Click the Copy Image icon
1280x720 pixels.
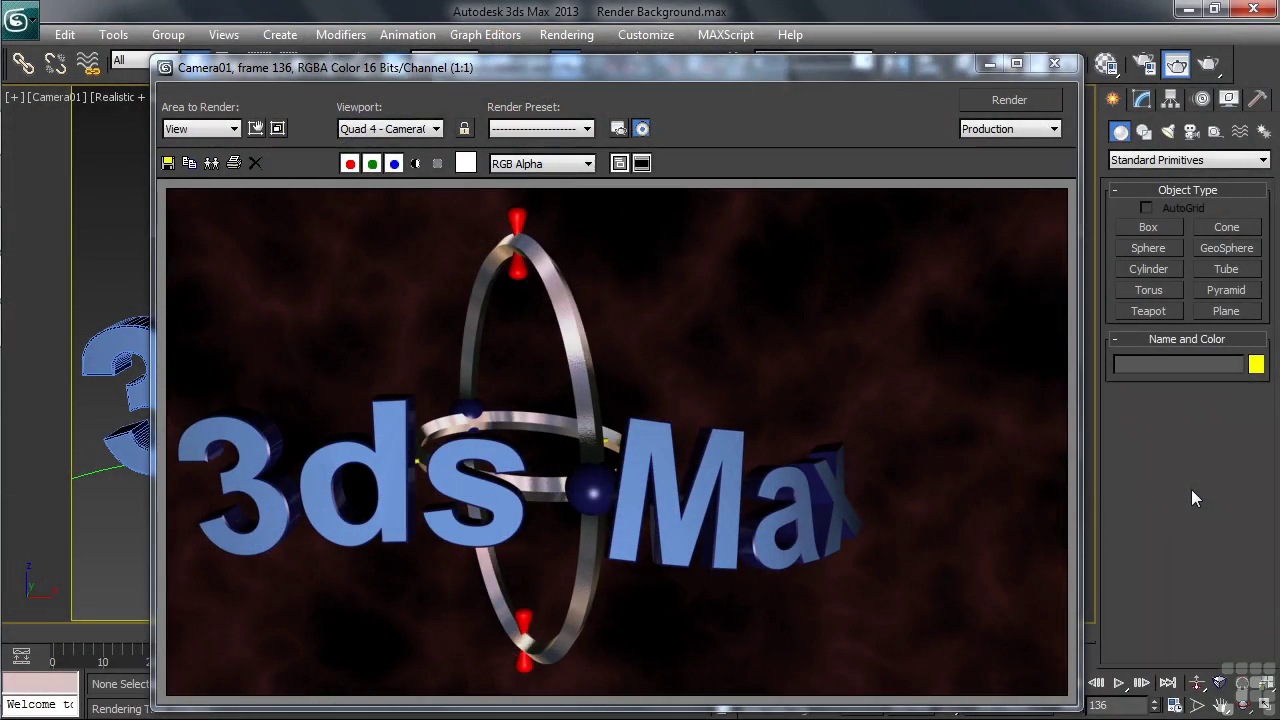[190, 163]
